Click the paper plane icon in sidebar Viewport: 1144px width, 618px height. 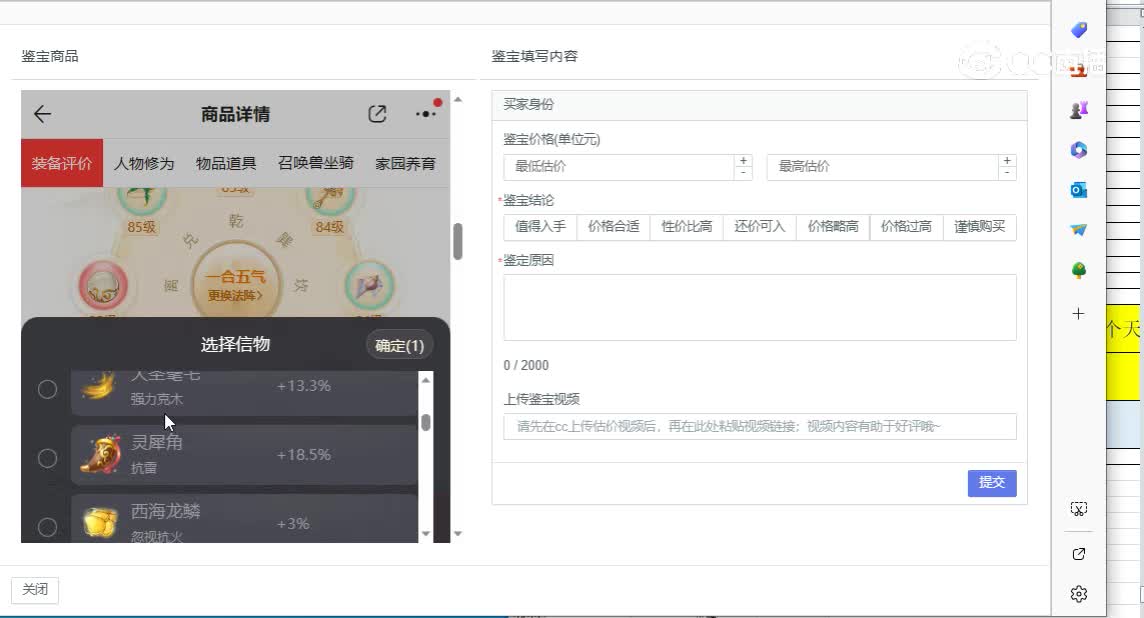pyautogui.click(x=1078, y=230)
